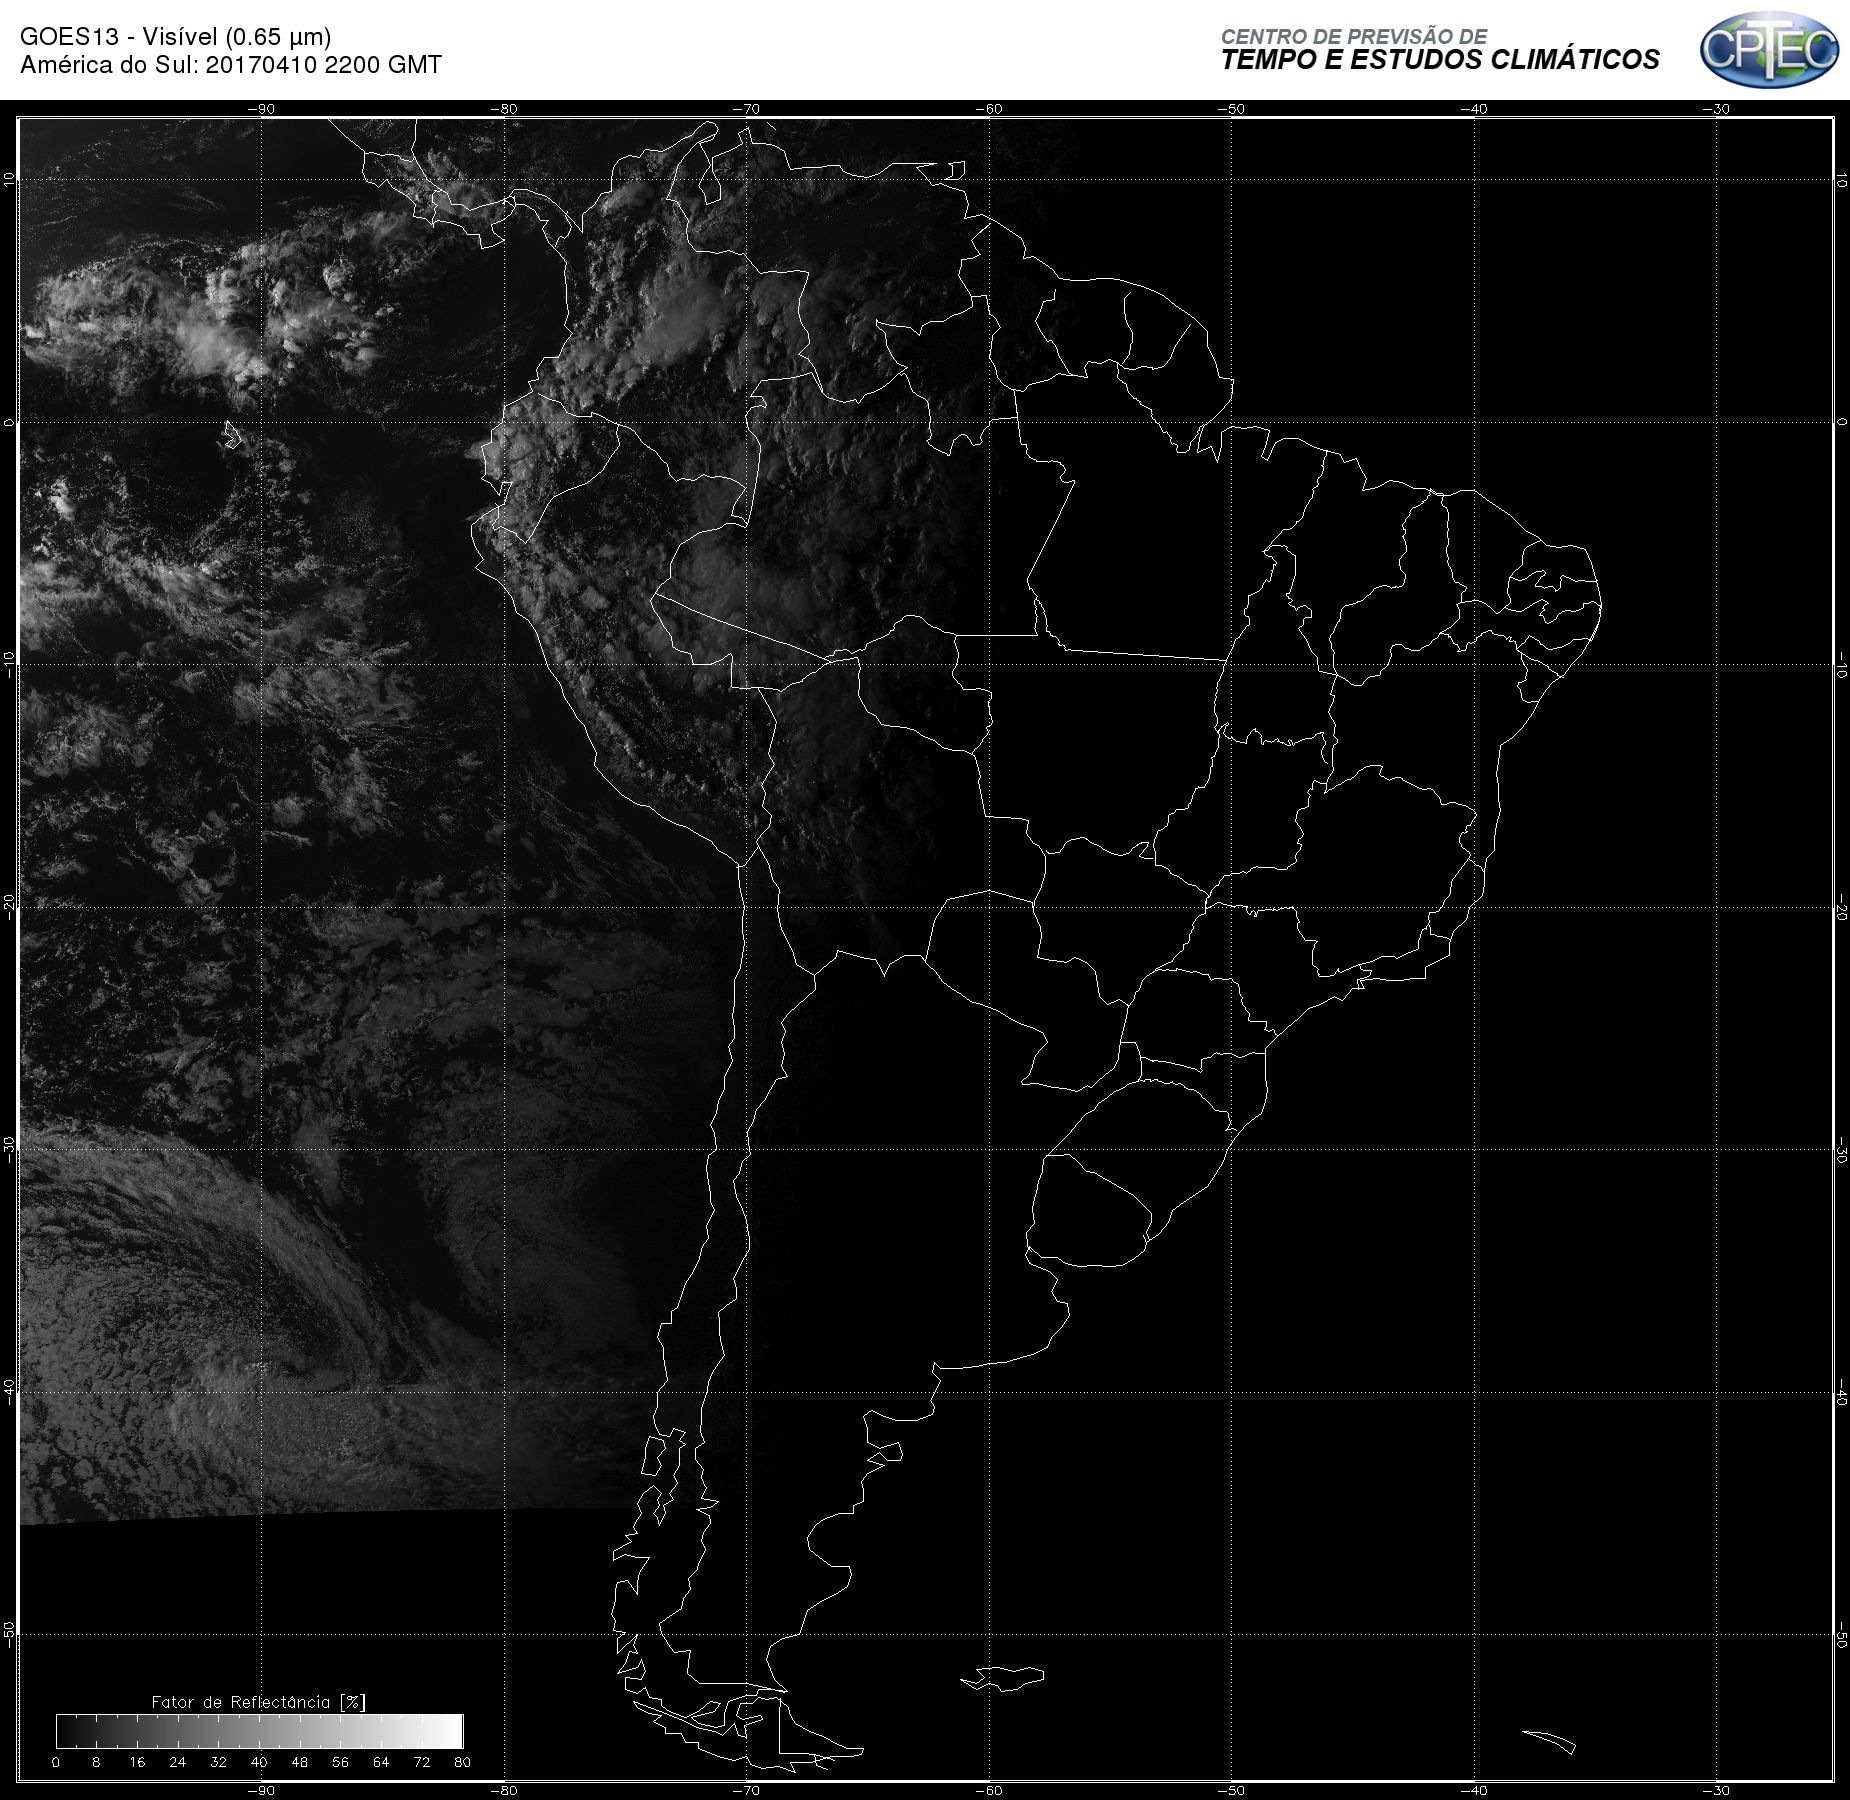Screen dimensions: 1850x1800
Task: Click the 'Fator de Reflectância [%]' label
Action: [x=259, y=1702]
